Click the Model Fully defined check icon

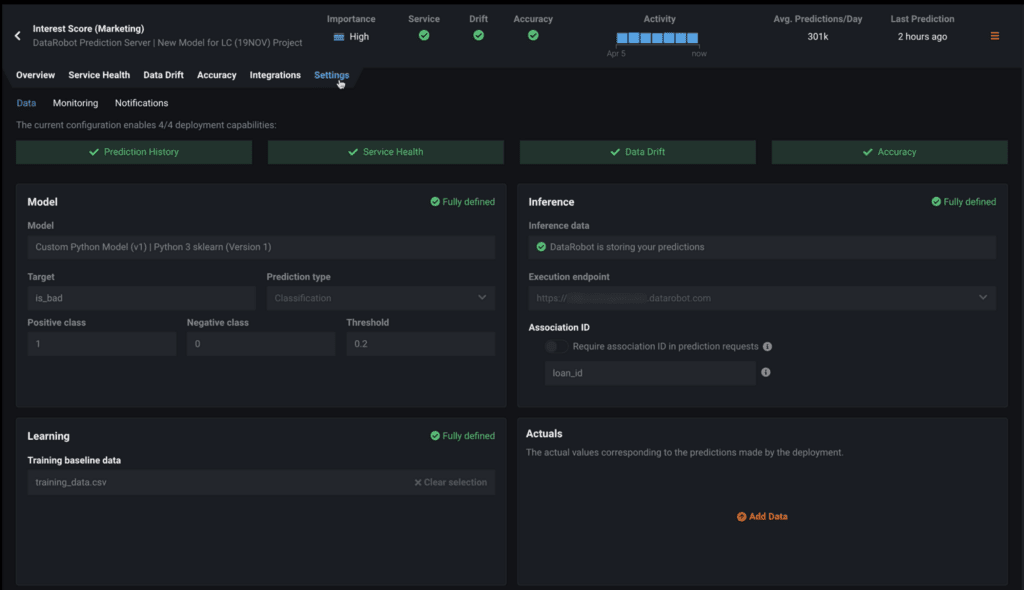click(435, 202)
